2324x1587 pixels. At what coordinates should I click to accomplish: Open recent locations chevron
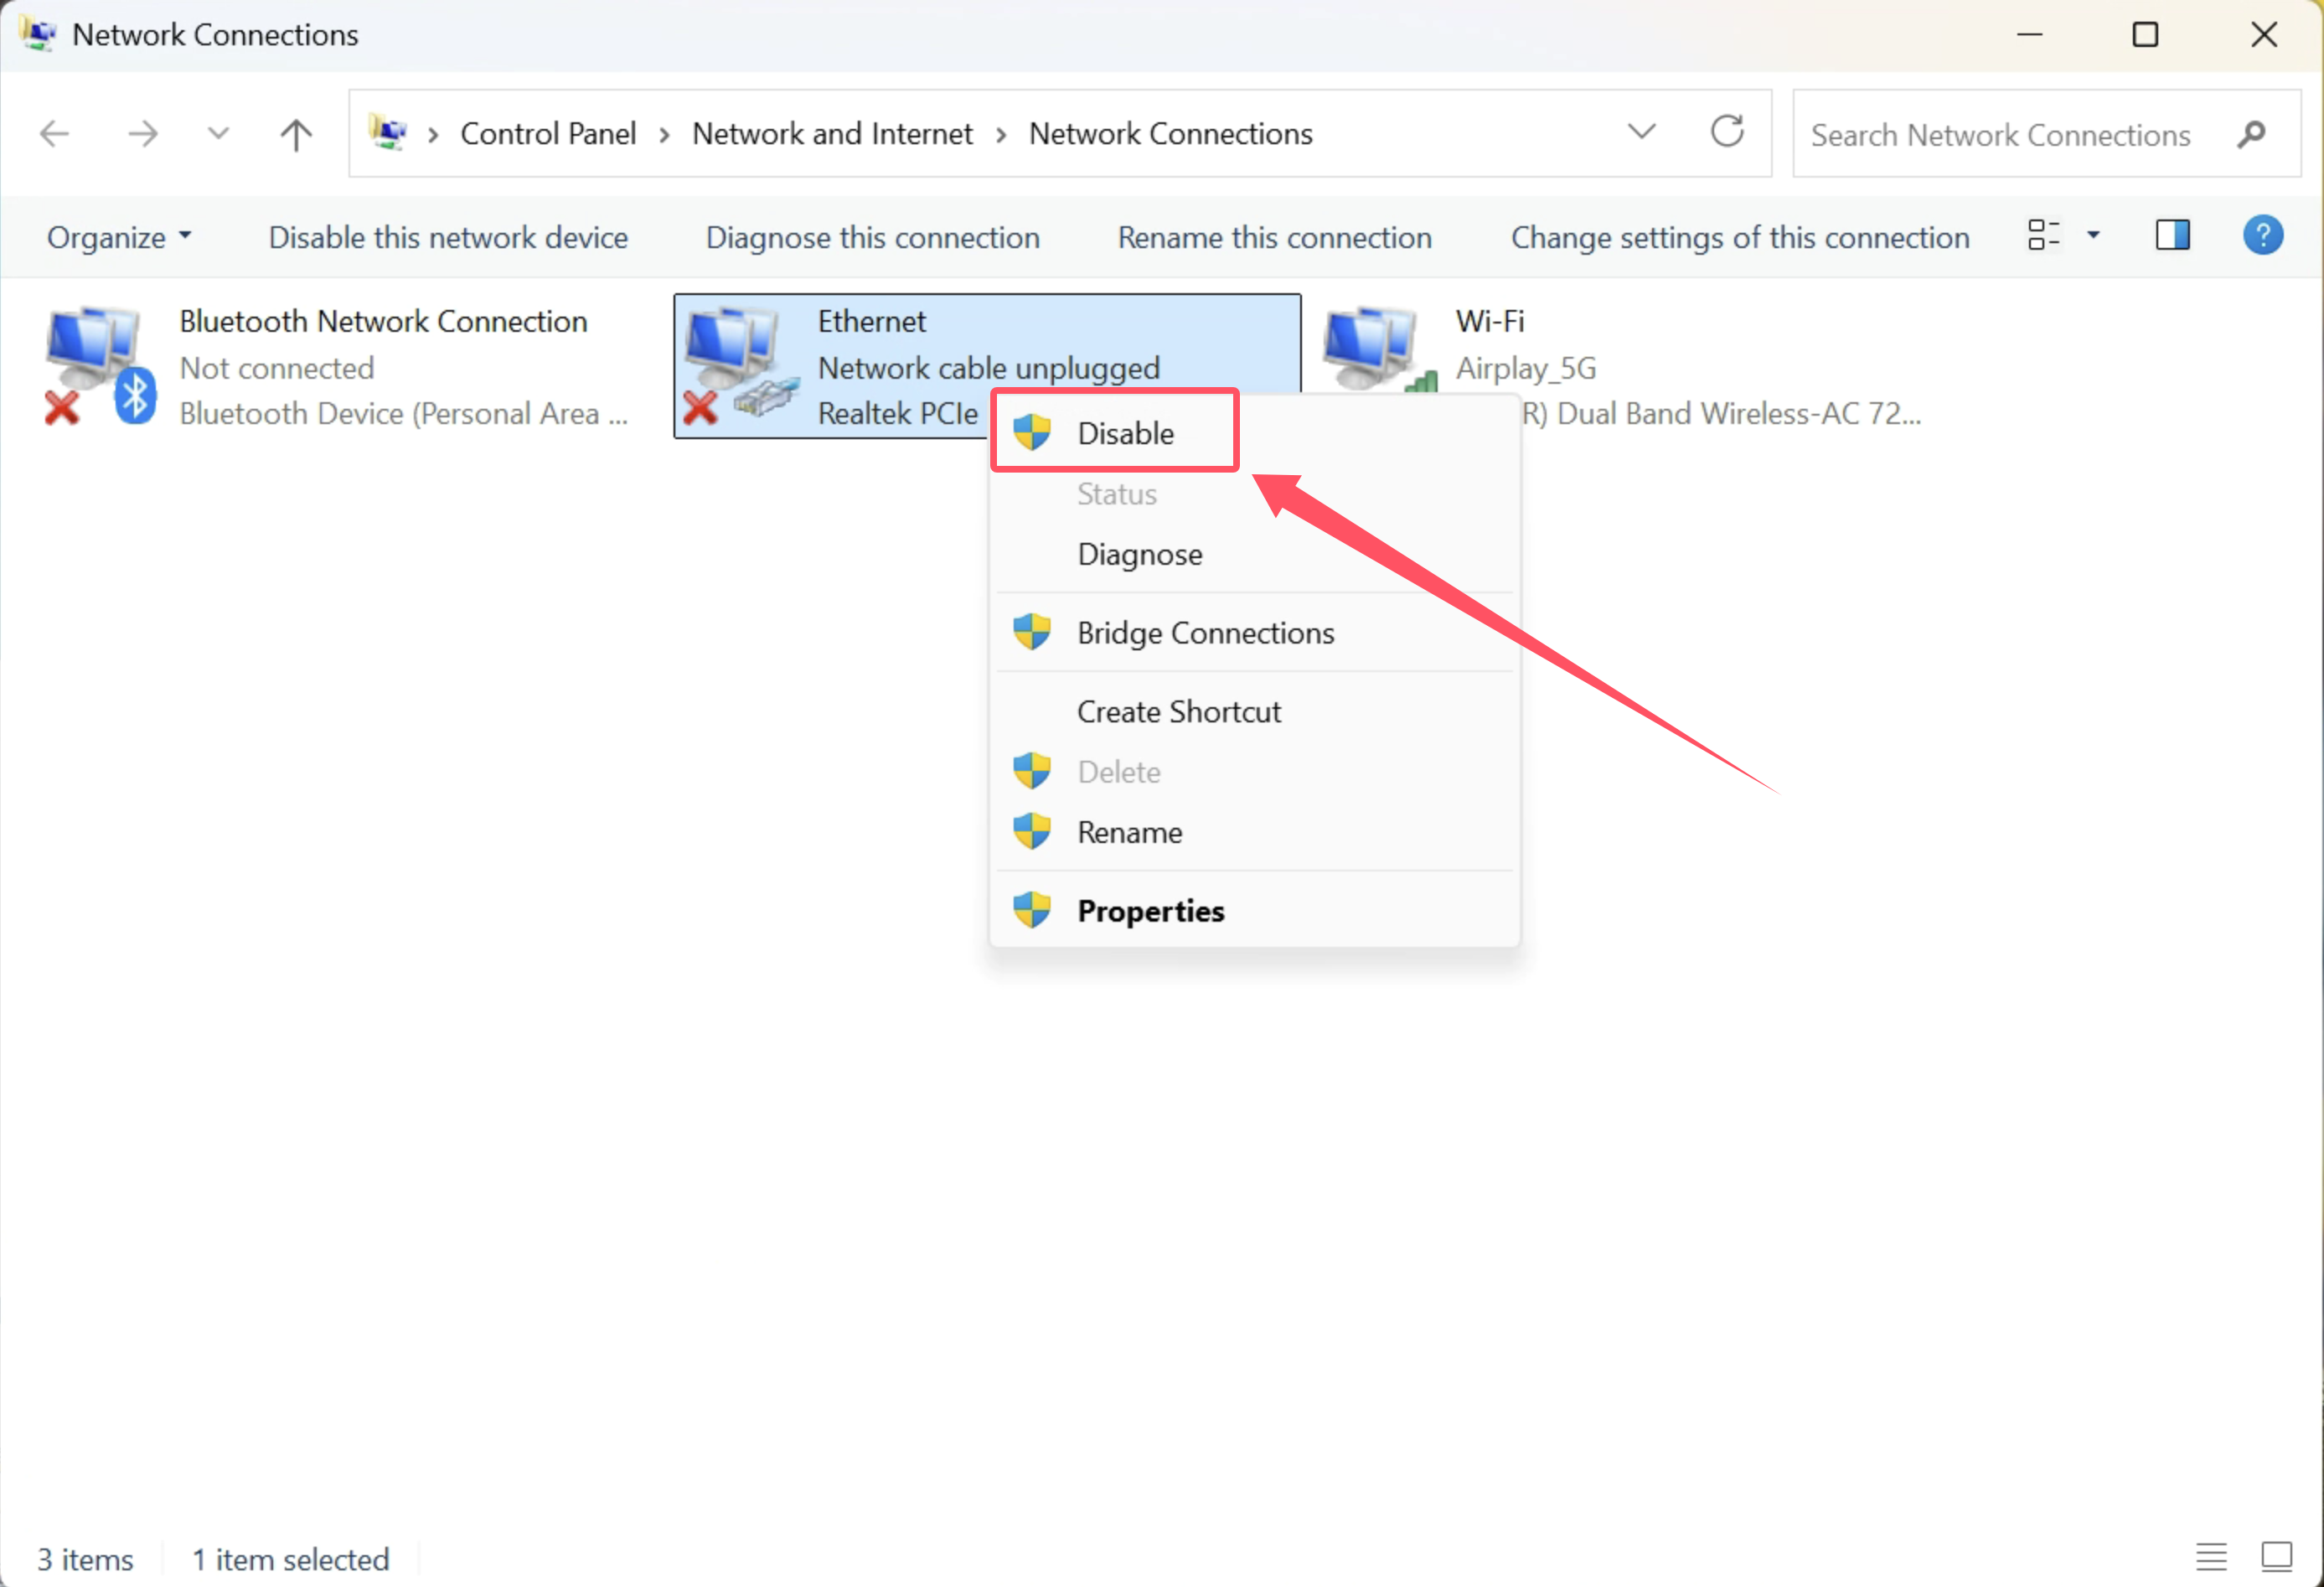(218, 133)
